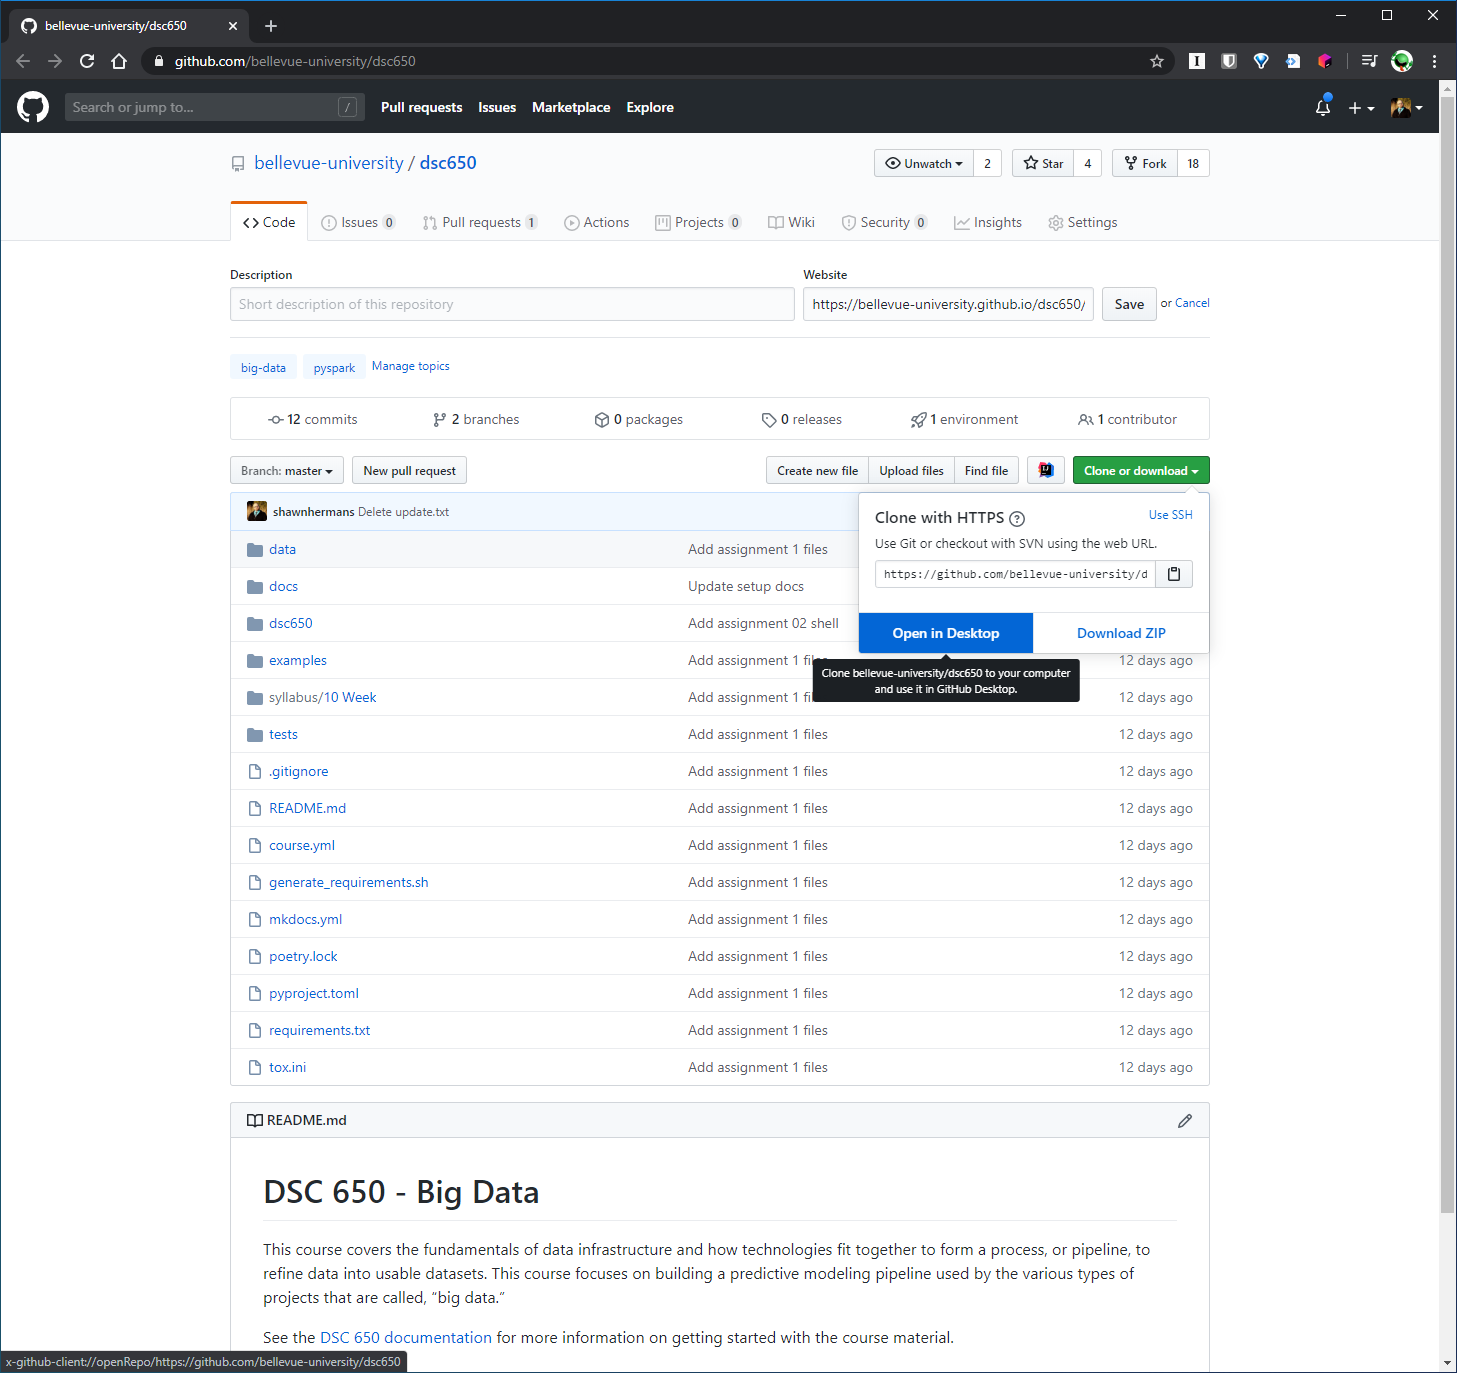Open the media control playlist icon
Screen dimensions: 1457x1373
point(1370,61)
